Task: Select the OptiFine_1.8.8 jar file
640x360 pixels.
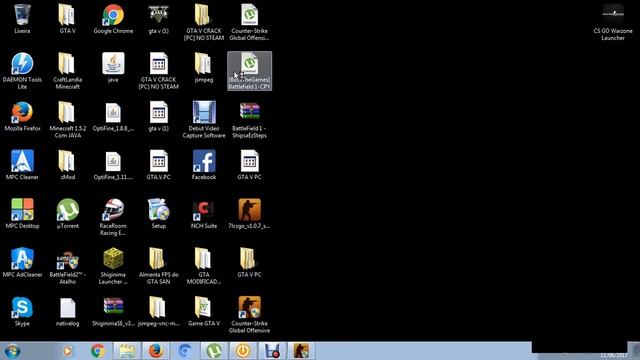Action: 113,116
